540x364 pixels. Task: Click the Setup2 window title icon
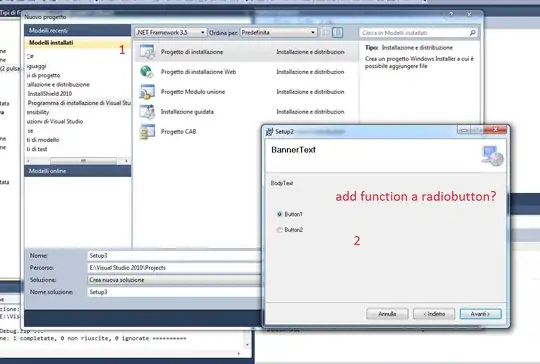(x=269, y=132)
